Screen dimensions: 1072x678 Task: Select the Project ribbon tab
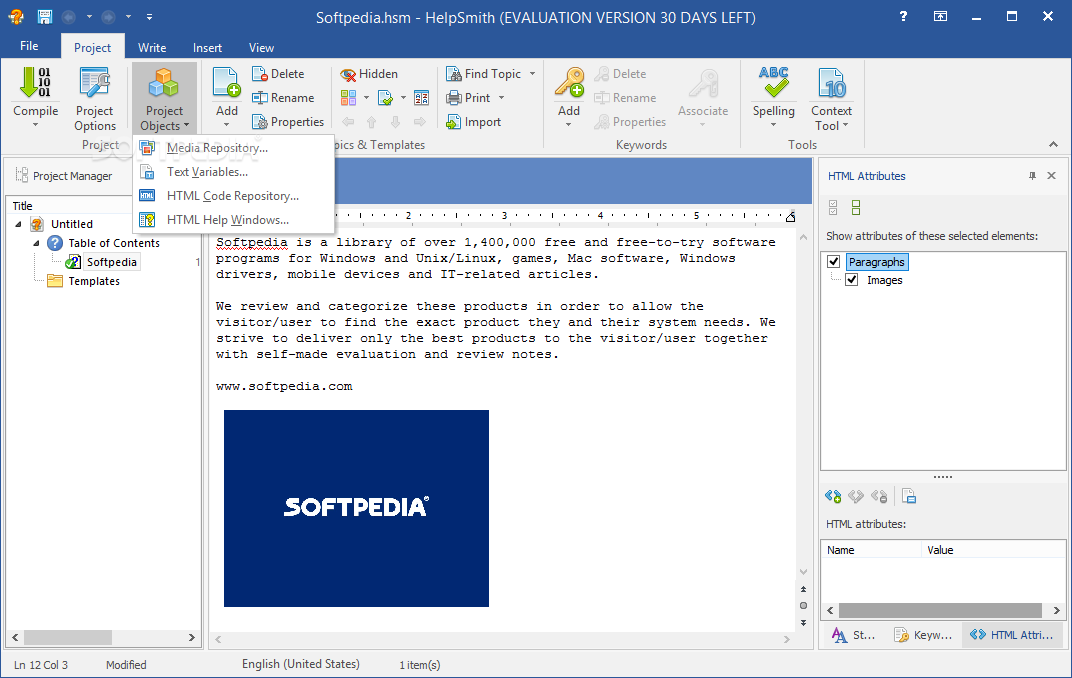click(x=92, y=48)
